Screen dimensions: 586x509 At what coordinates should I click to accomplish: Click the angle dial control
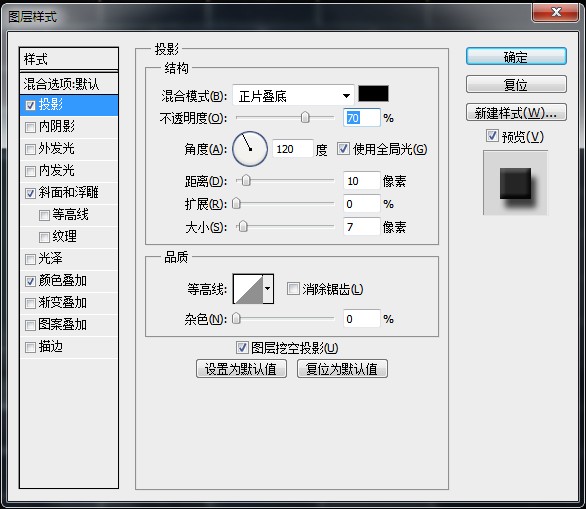[x=250, y=149]
